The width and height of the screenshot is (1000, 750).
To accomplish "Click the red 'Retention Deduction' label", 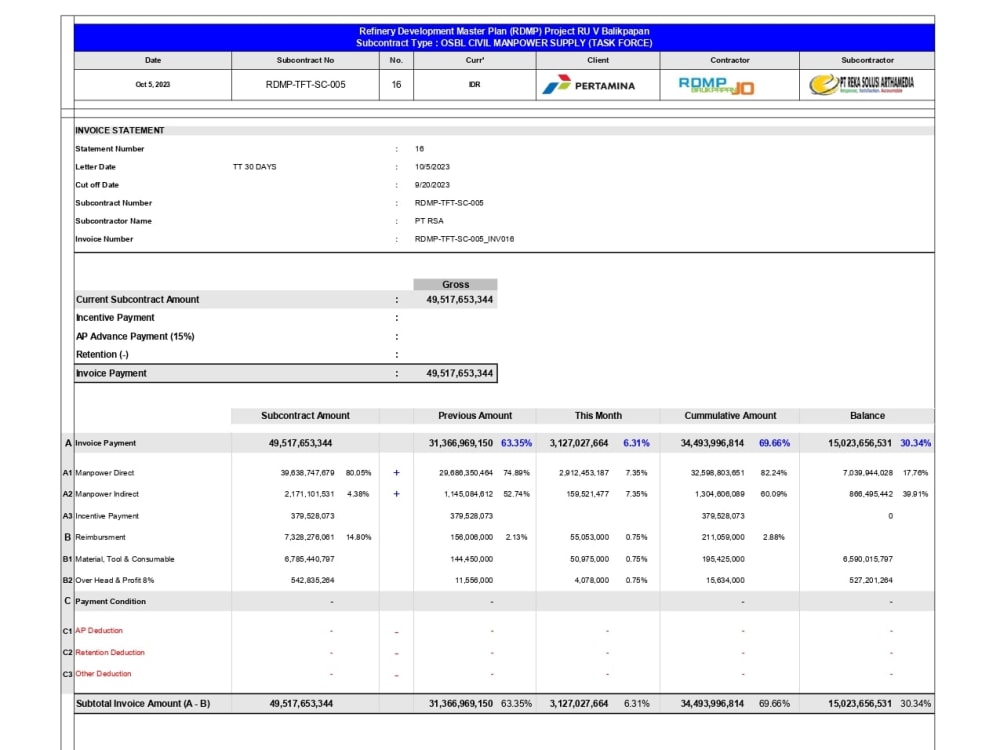I will pyautogui.click(x=110, y=652).
